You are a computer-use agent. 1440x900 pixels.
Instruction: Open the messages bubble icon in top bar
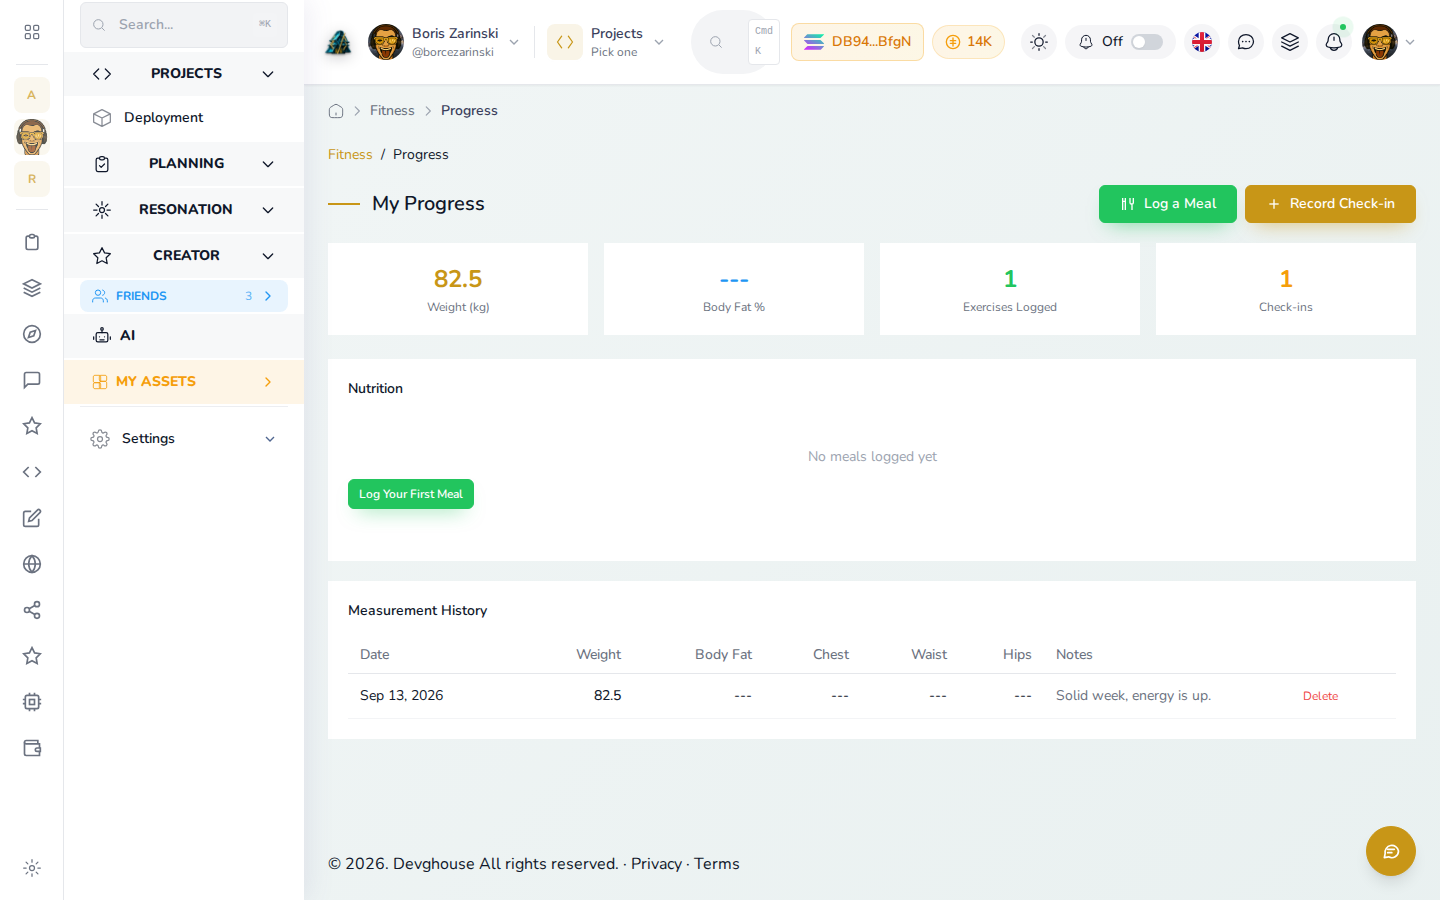coord(1246,42)
